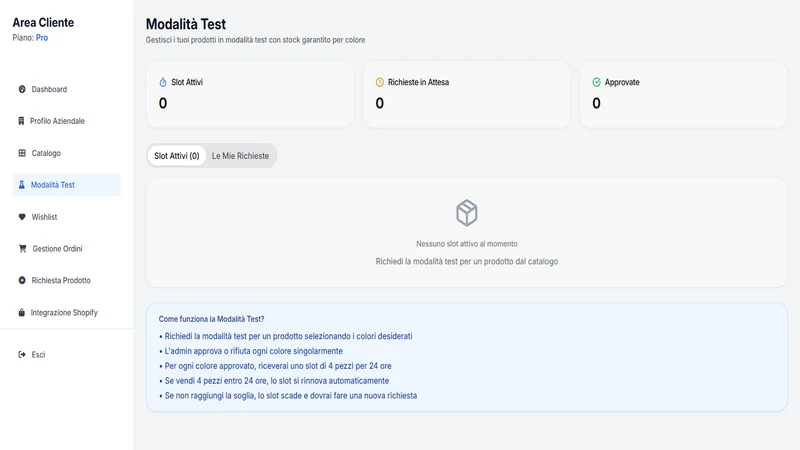
Task: Switch to the Slot Attivi (0) tab
Action: click(x=177, y=156)
